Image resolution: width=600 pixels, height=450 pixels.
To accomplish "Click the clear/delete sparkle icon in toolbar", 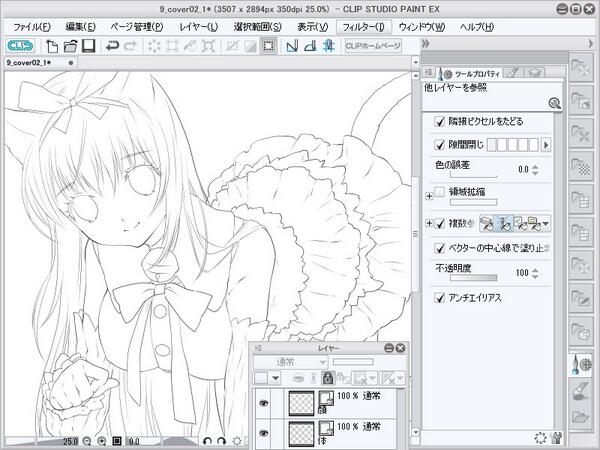I will (x=154, y=46).
